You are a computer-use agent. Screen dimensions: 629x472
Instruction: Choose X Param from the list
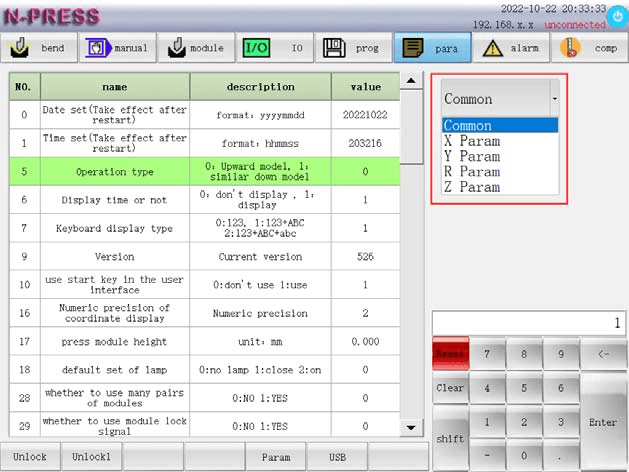[x=472, y=141]
